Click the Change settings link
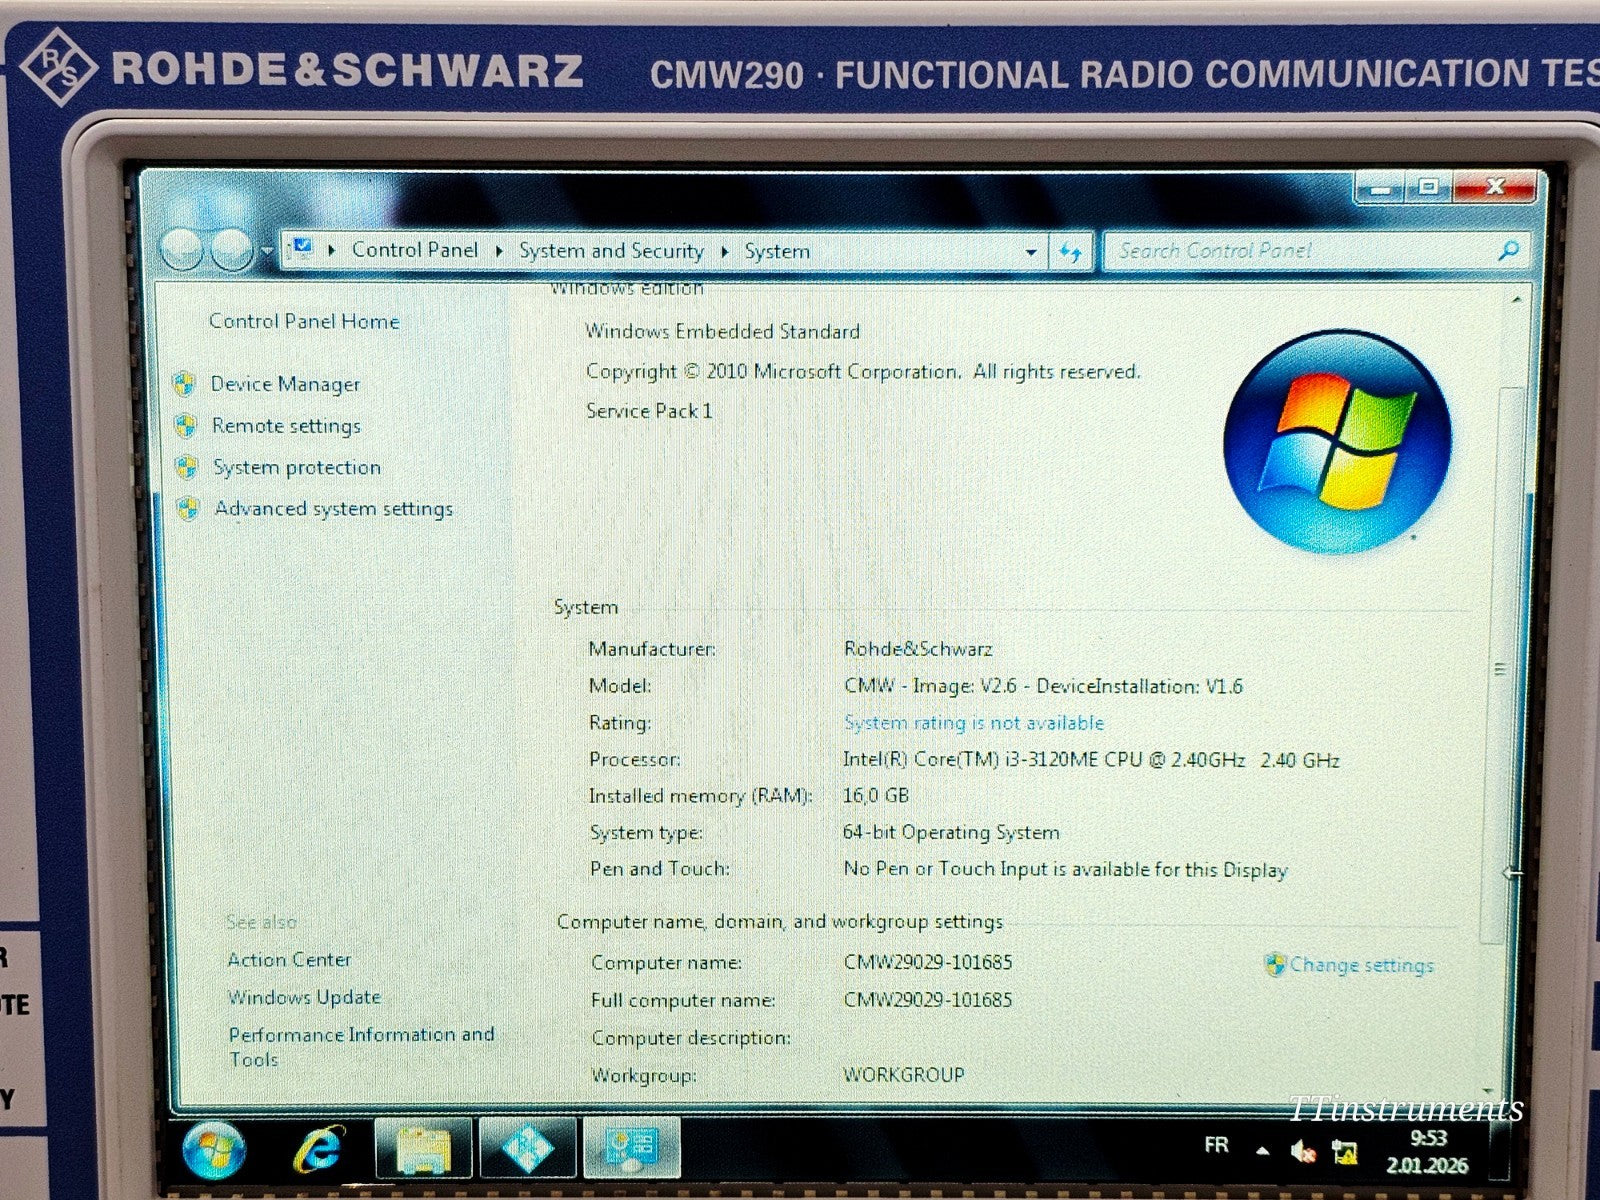 [x=1363, y=964]
